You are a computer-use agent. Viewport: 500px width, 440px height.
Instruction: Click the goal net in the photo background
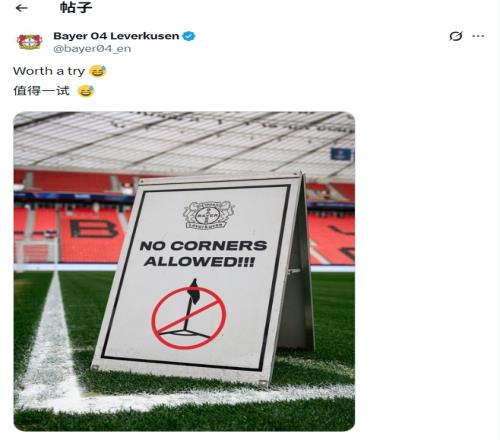pyautogui.click(x=35, y=252)
